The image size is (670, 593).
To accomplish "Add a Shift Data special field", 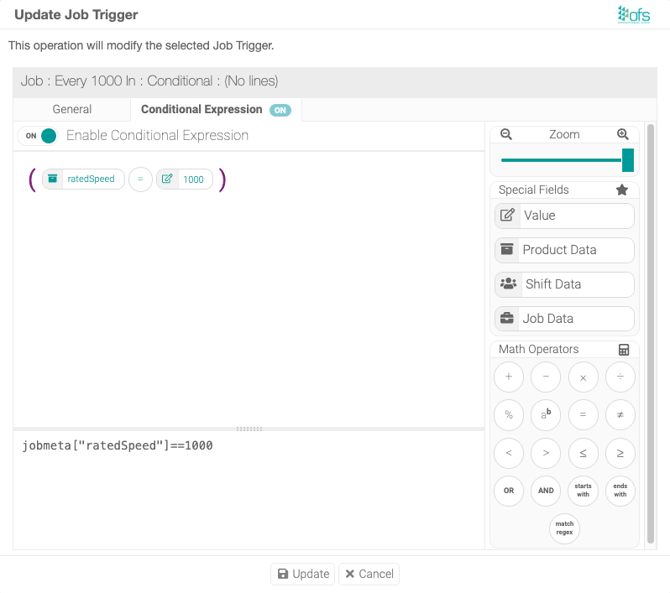I will [x=565, y=284].
